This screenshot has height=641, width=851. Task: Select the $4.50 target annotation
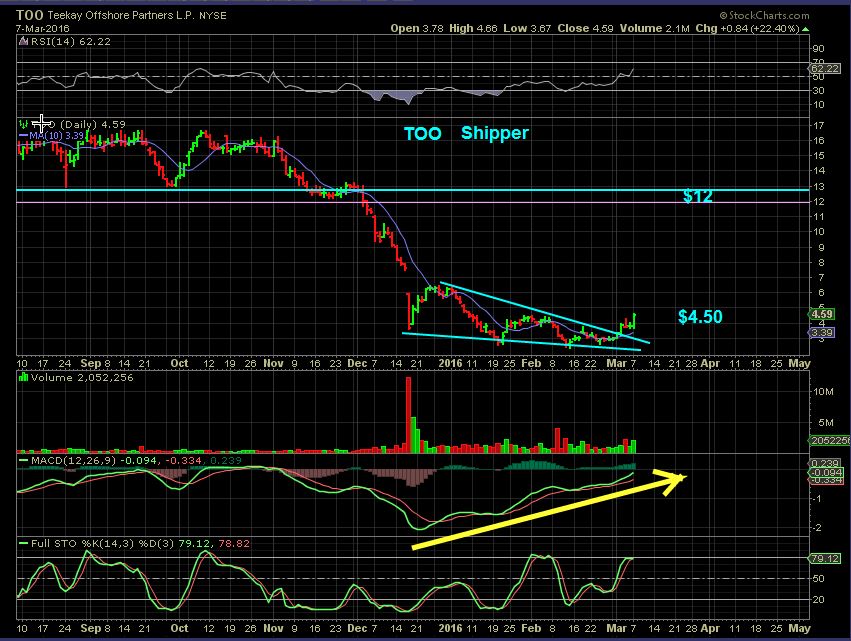700,317
